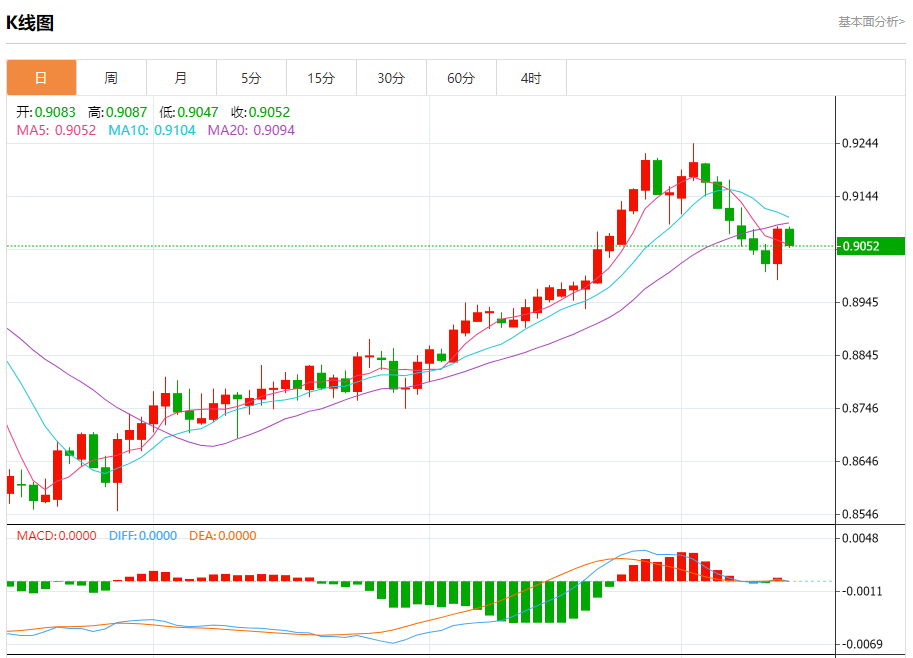
Task: Click the 高:0.9087 high price value
Action: [x=117, y=112]
